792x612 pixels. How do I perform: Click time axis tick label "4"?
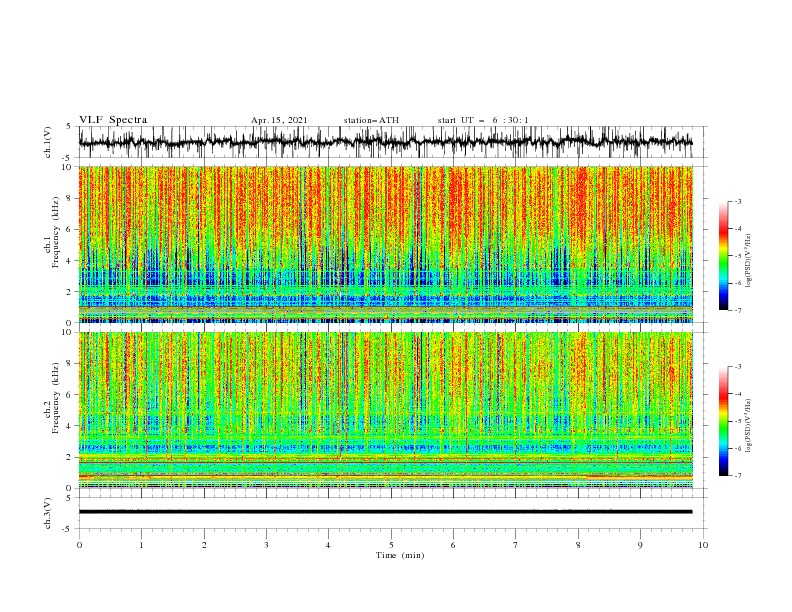coord(328,545)
